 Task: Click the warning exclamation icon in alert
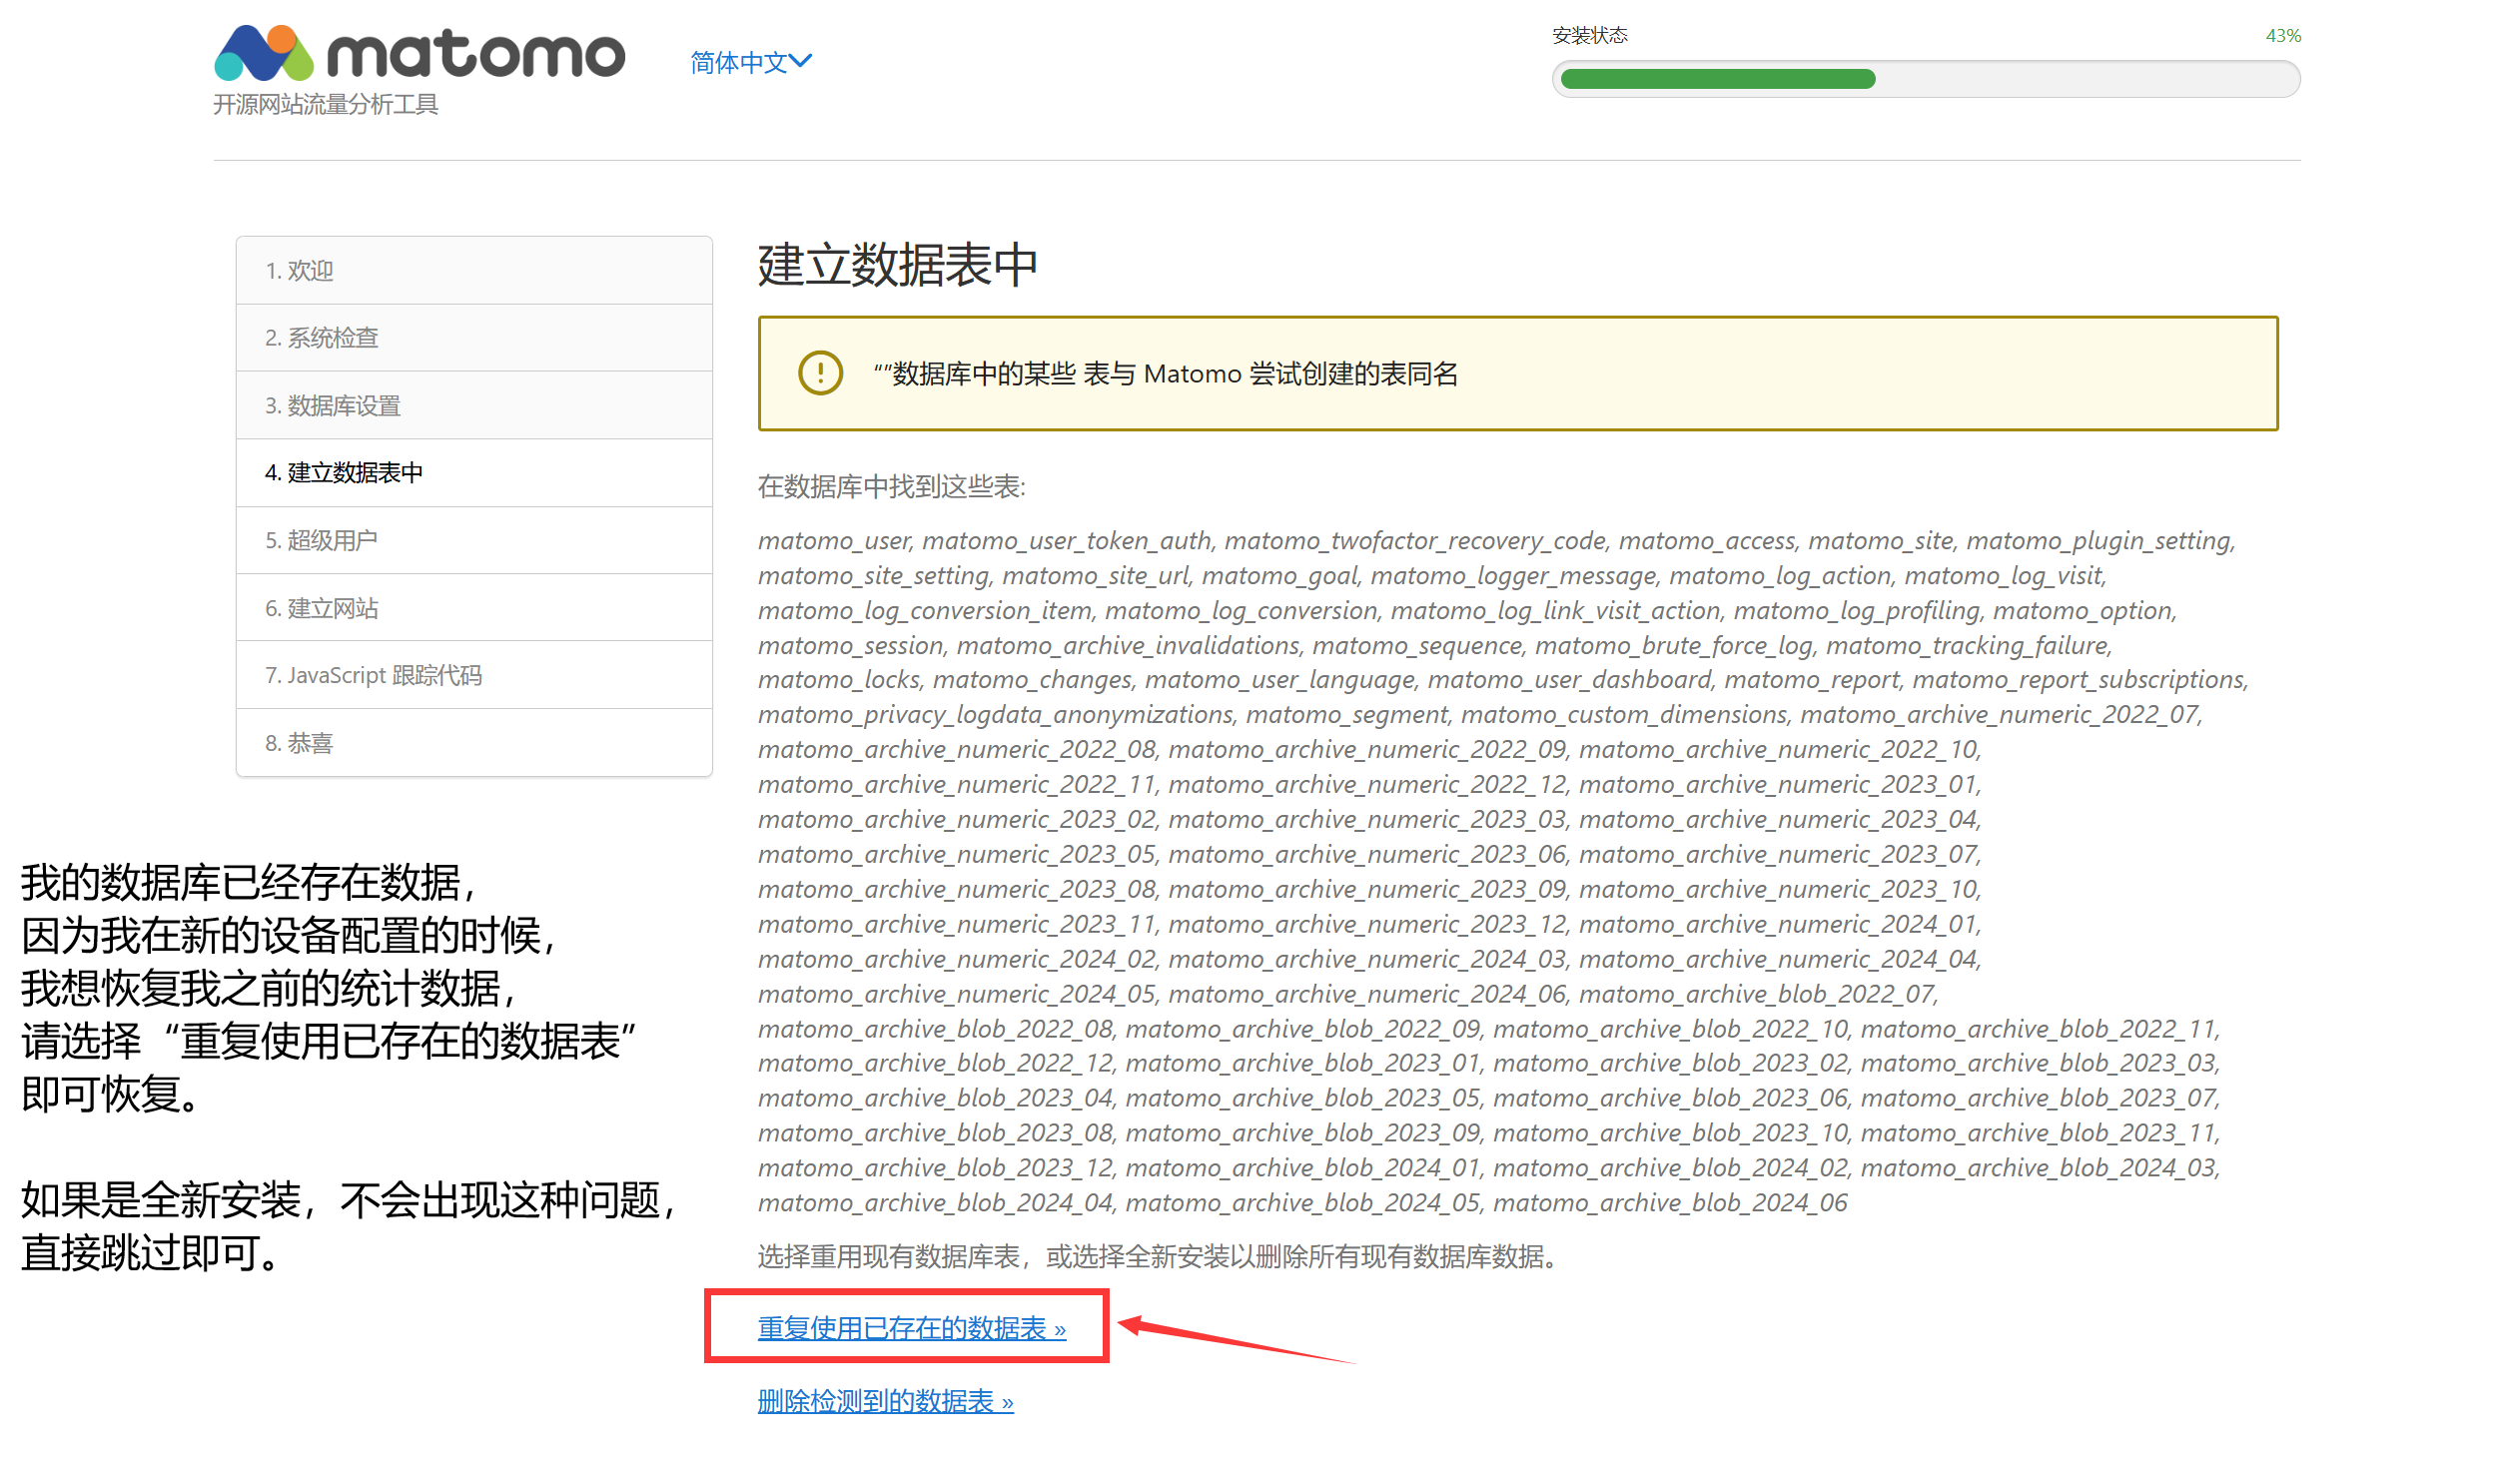pyautogui.click(x=820, y=373)
